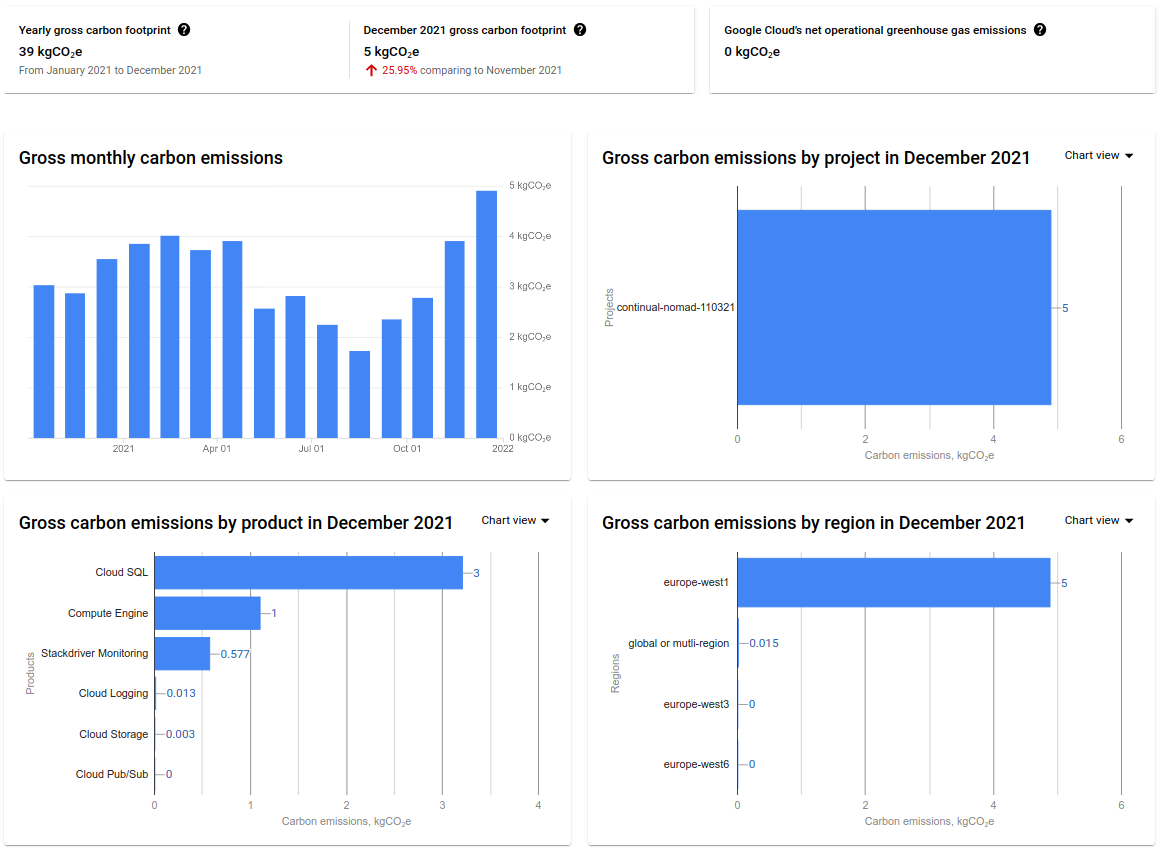
Task: Click the Stackdriver Monitoring bar
Action: point(182,654)
